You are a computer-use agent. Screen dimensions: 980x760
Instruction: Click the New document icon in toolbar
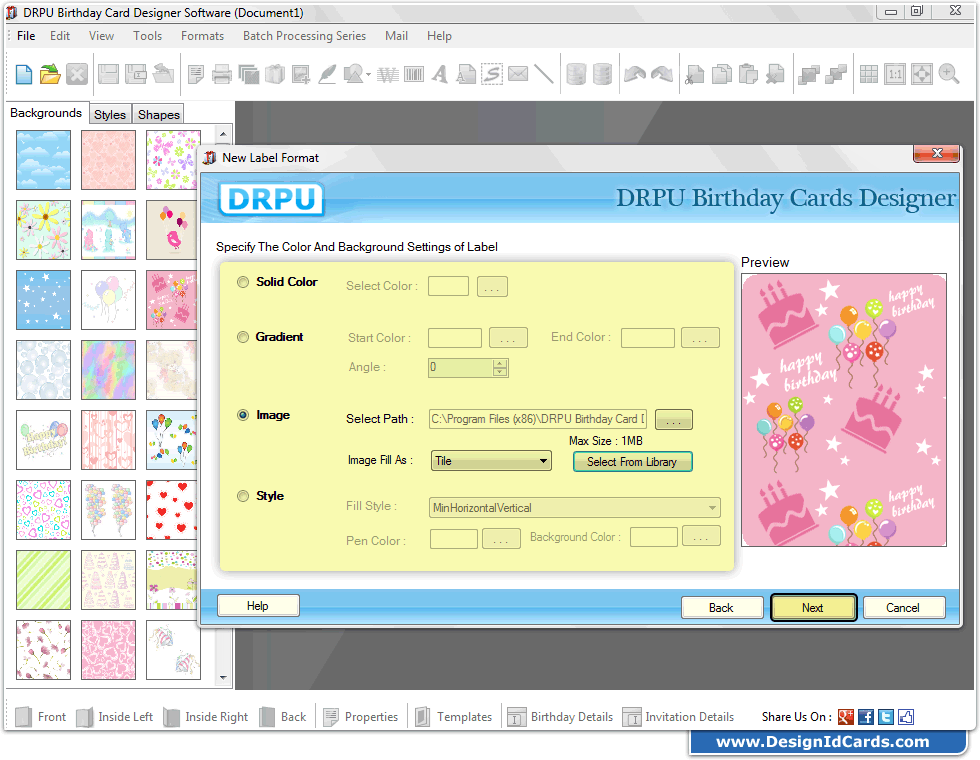pyautogui.click(x=24, y=74)
